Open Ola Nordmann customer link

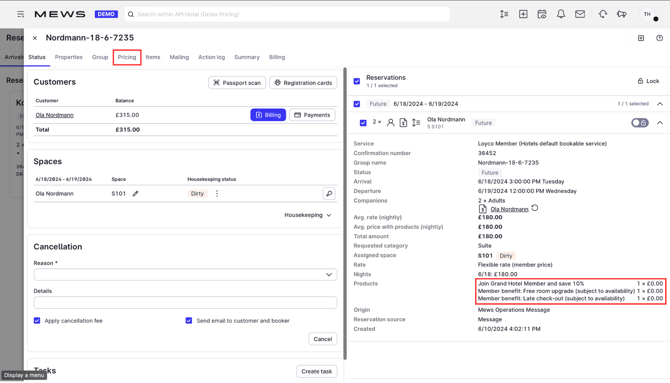(x=55, y=115)
